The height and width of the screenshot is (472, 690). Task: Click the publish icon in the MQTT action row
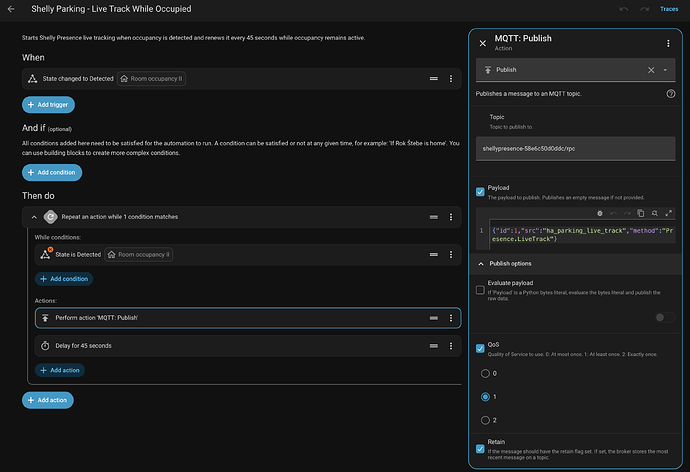tap(45, 318)
